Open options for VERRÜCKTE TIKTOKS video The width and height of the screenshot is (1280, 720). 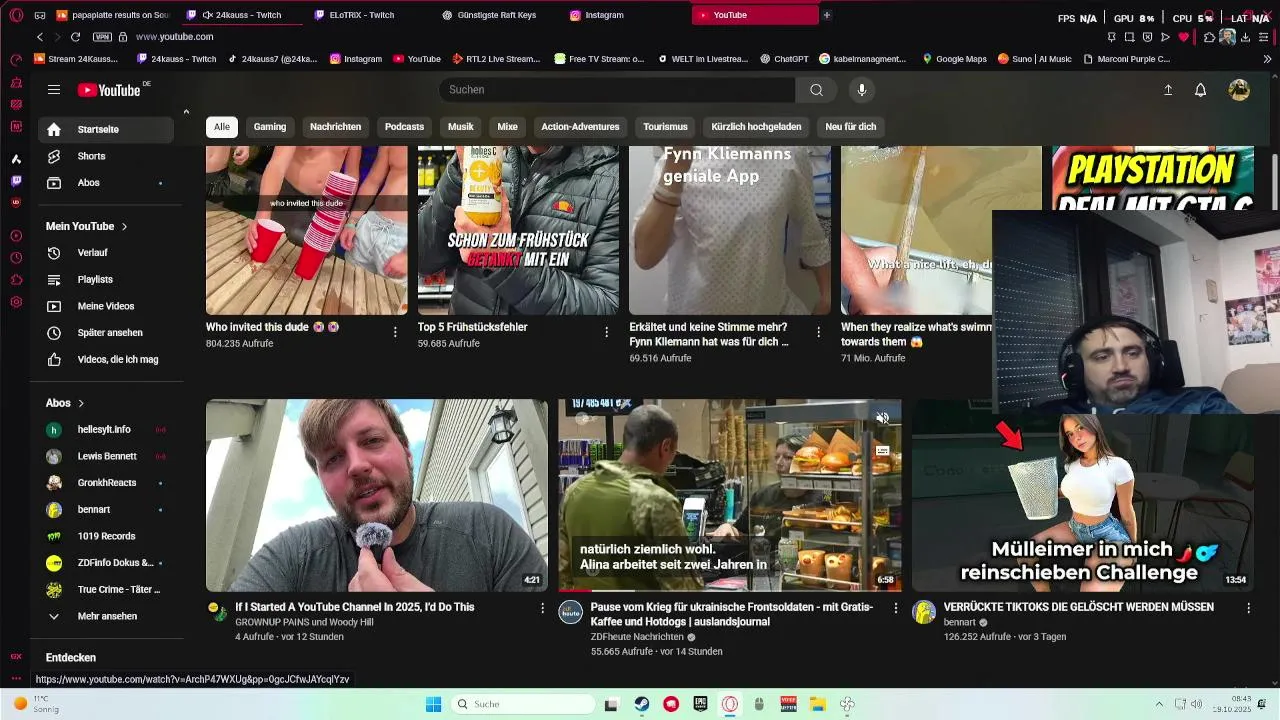point(1248,608)
